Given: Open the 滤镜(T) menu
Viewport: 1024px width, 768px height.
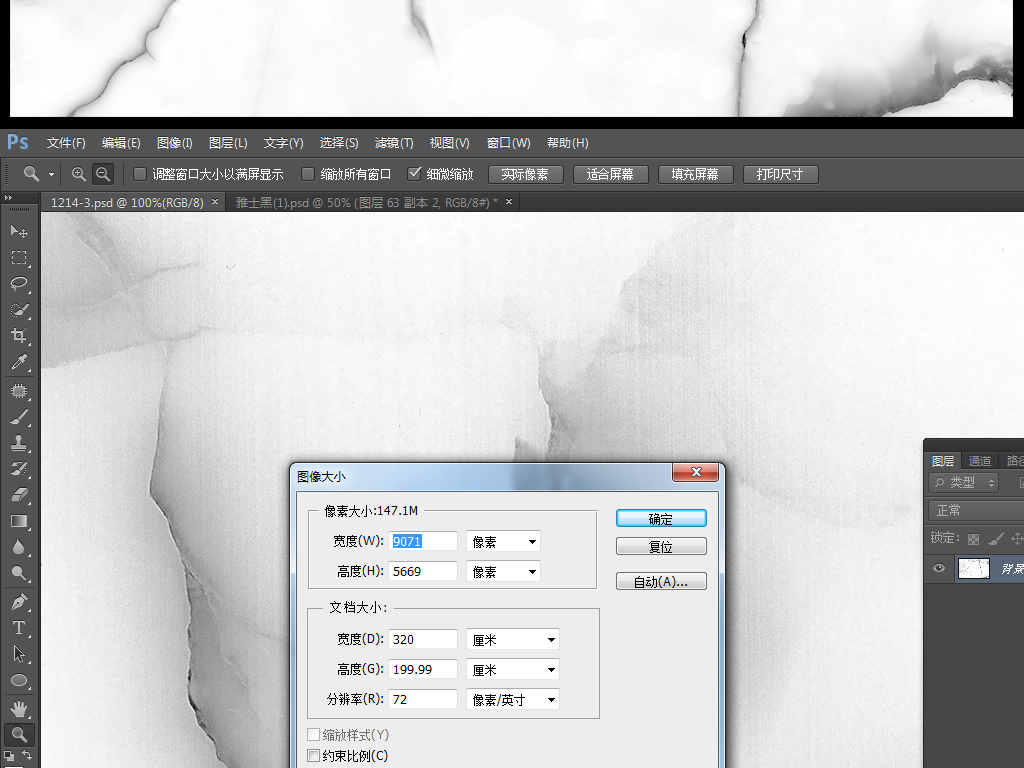Looking at the screenshot, I should pos(394,143).
